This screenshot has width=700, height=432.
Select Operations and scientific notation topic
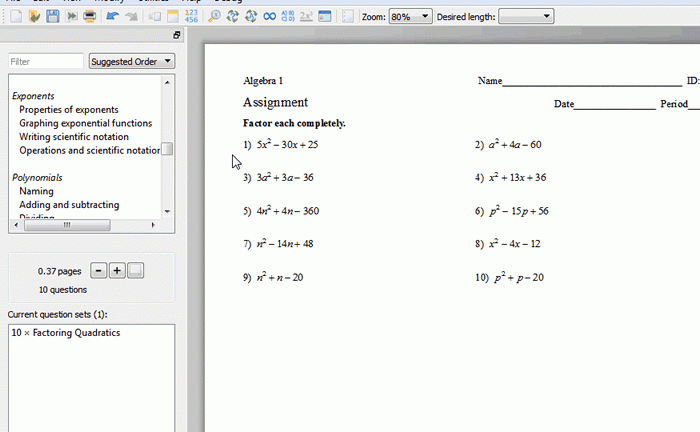pyautogui.click(x=89, y=150)
